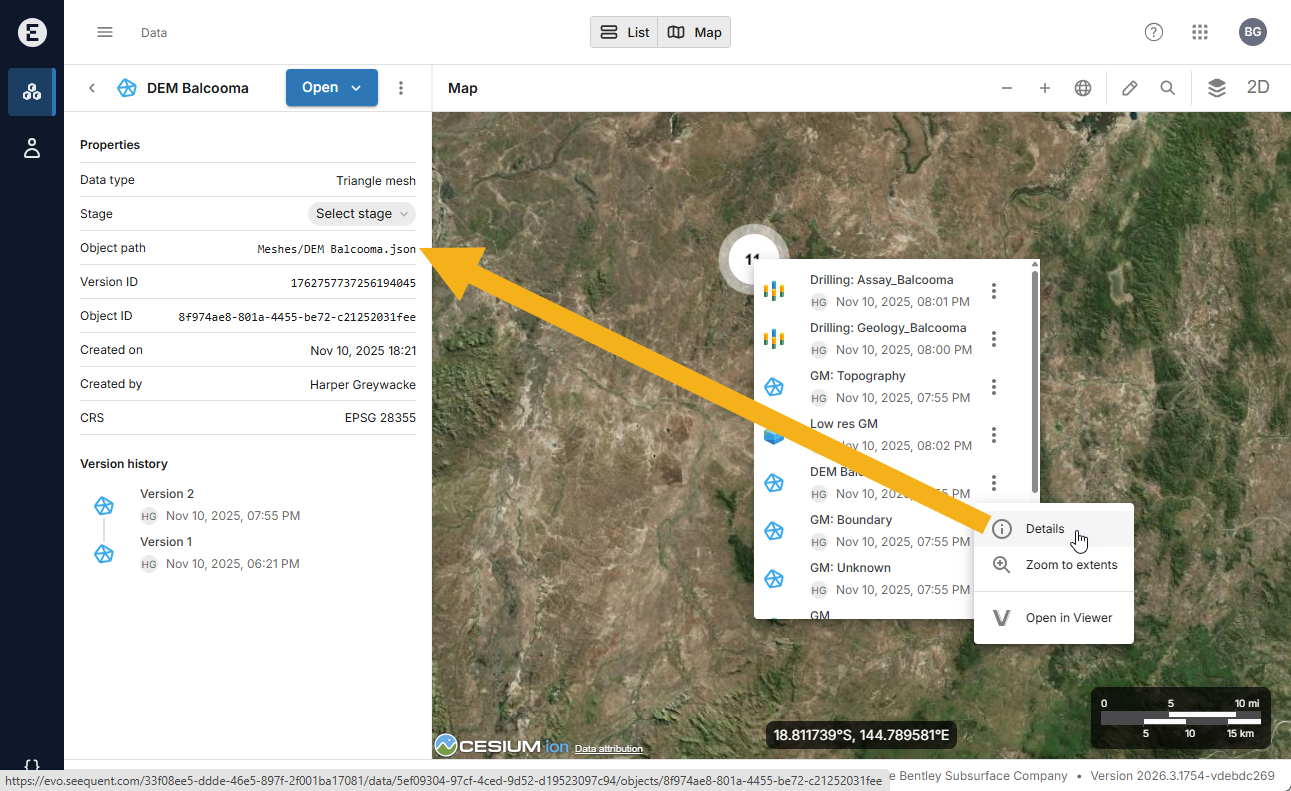The height and width of the screenshot is (791, 1291).
Task: Click the Data attribution link
Action: click(608, 749)
